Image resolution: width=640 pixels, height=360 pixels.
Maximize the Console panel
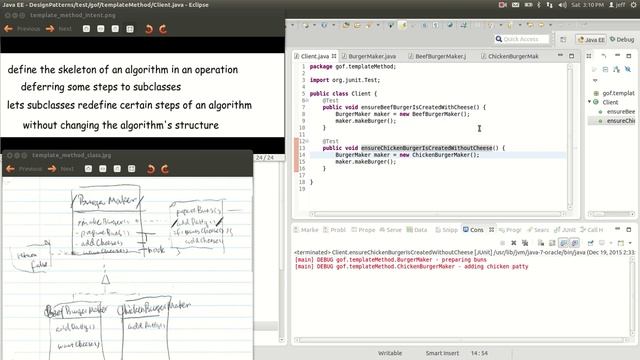[x=629, y=229]
